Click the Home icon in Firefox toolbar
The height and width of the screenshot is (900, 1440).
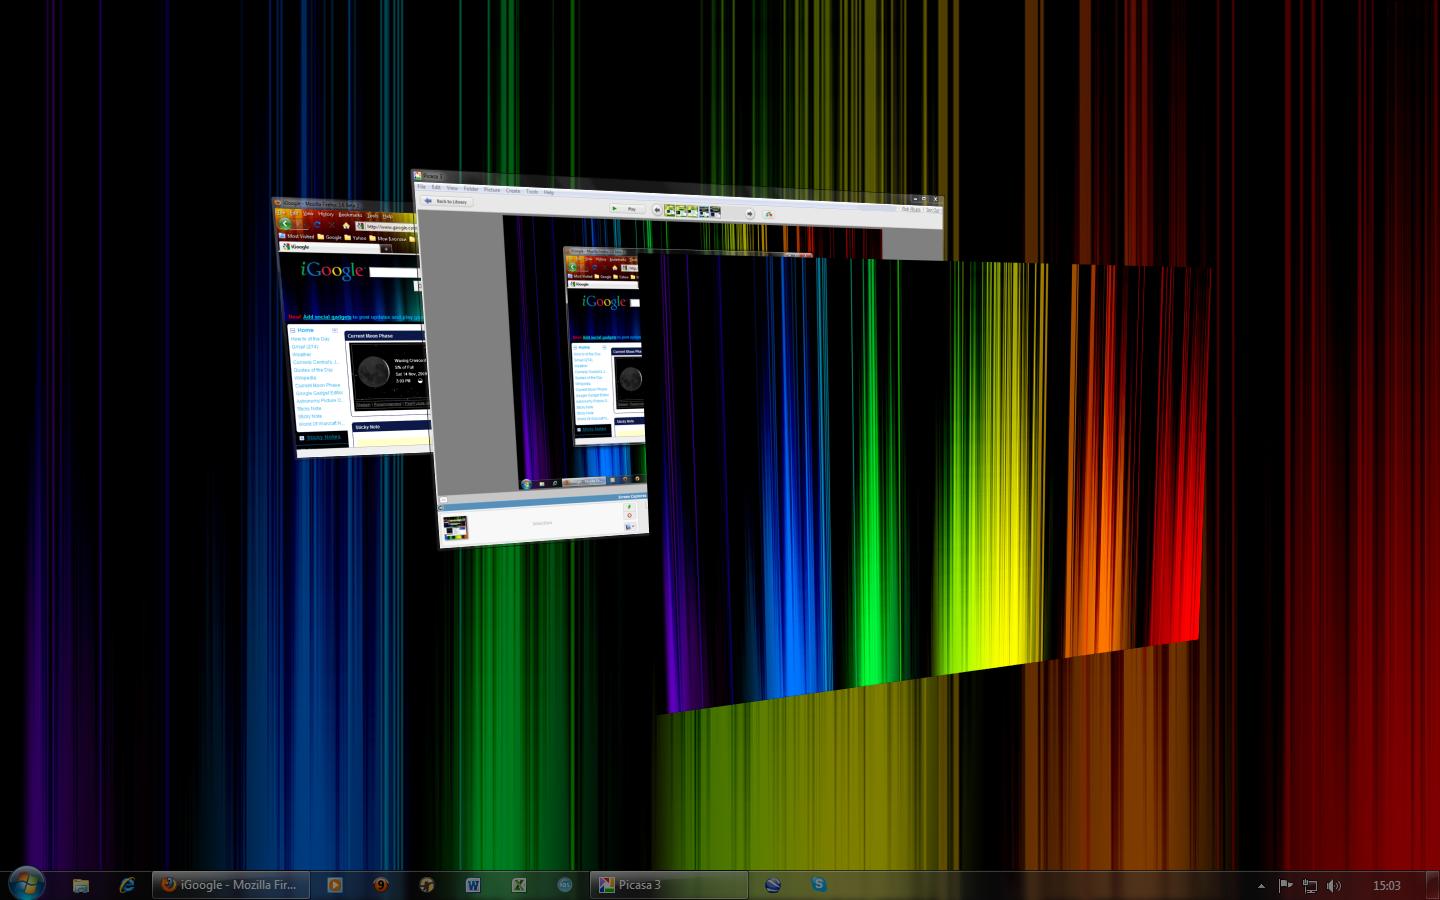pos(346,226)
